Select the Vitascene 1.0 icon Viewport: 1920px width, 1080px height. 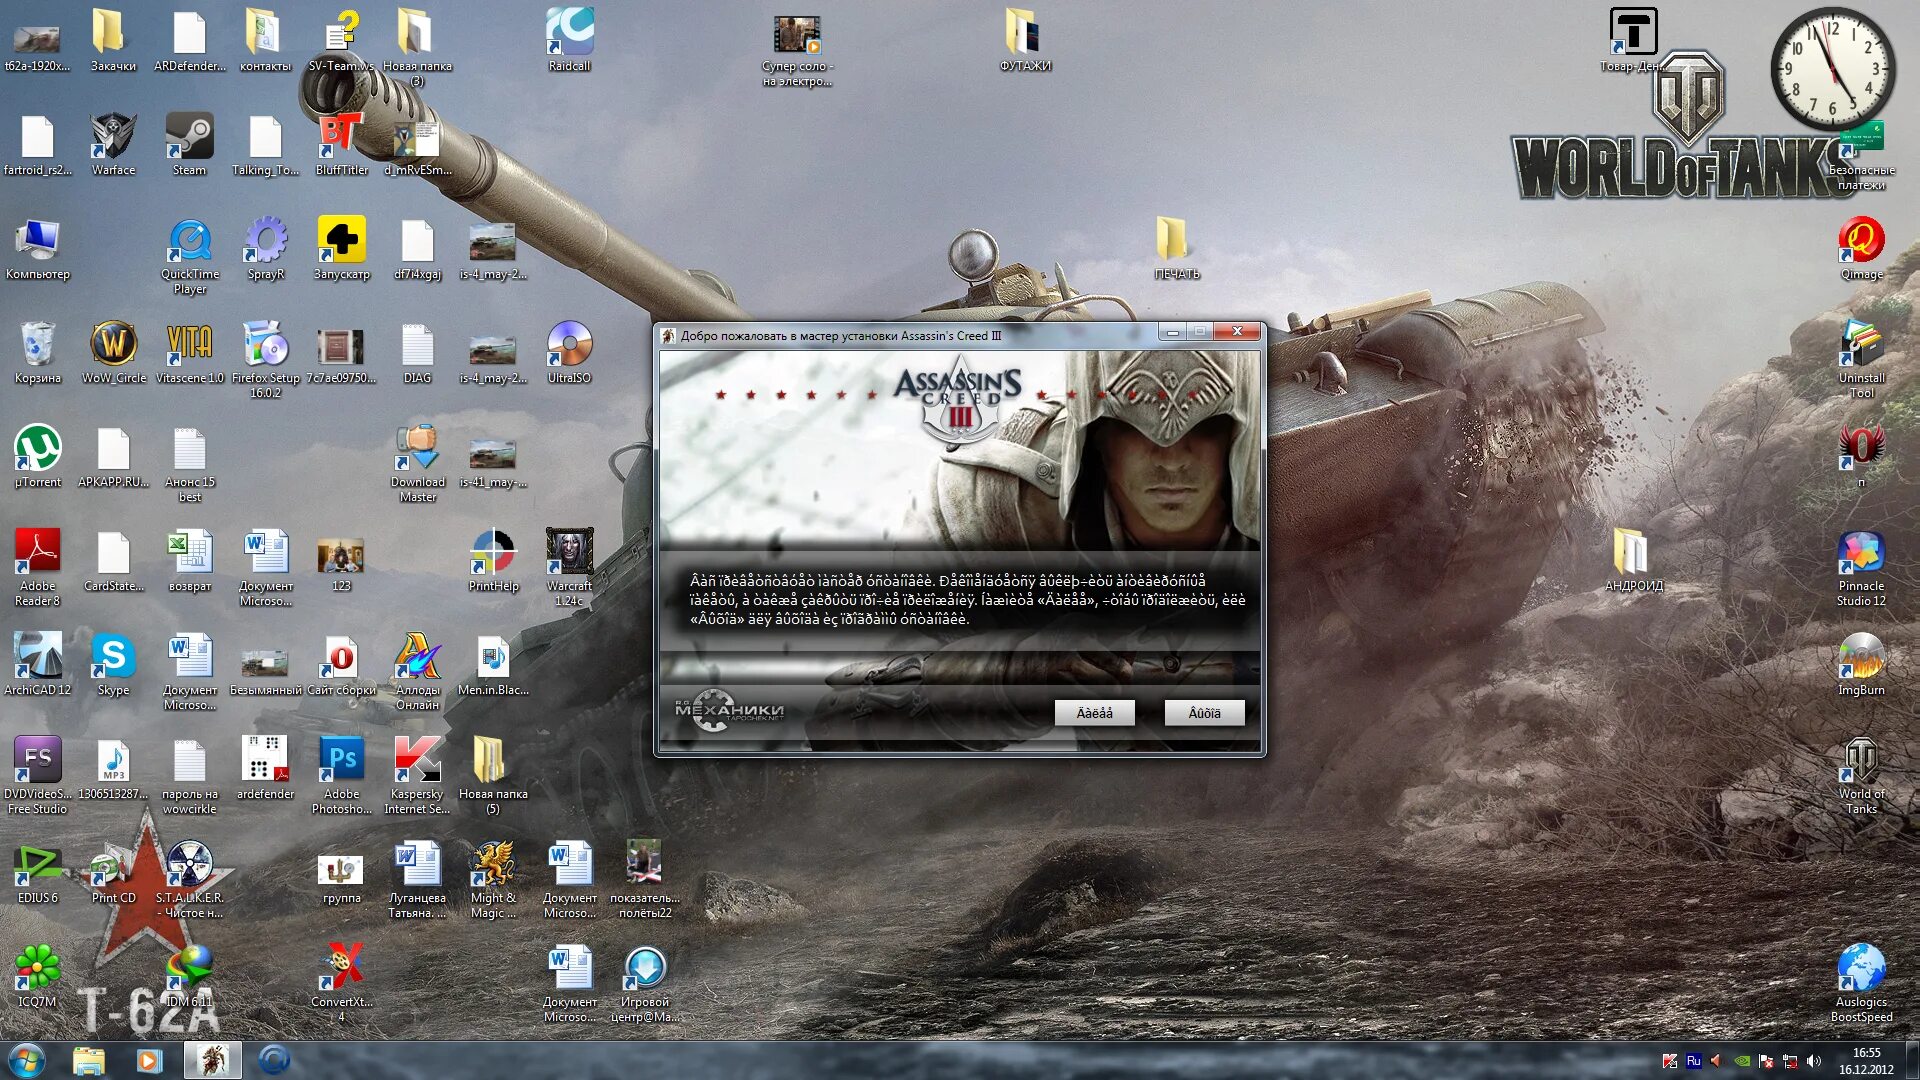(189, 352)
